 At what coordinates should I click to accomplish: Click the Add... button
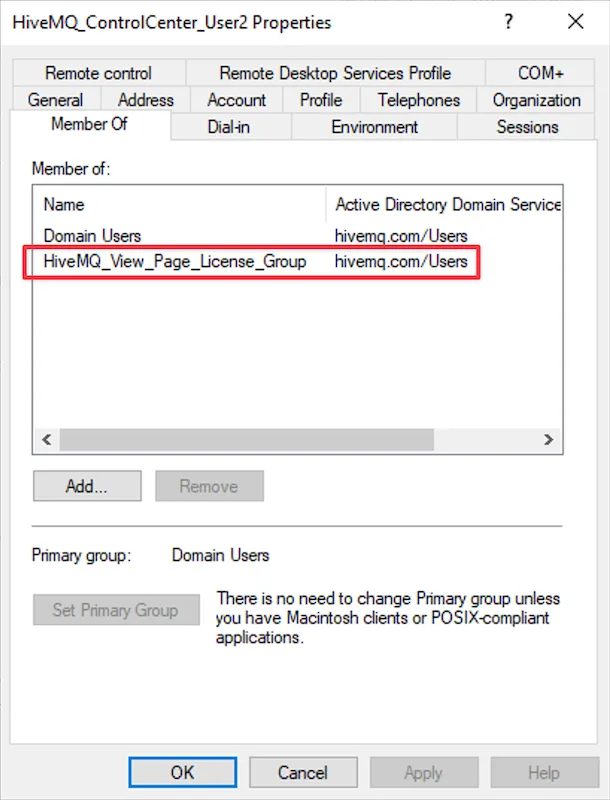(87, 486)
